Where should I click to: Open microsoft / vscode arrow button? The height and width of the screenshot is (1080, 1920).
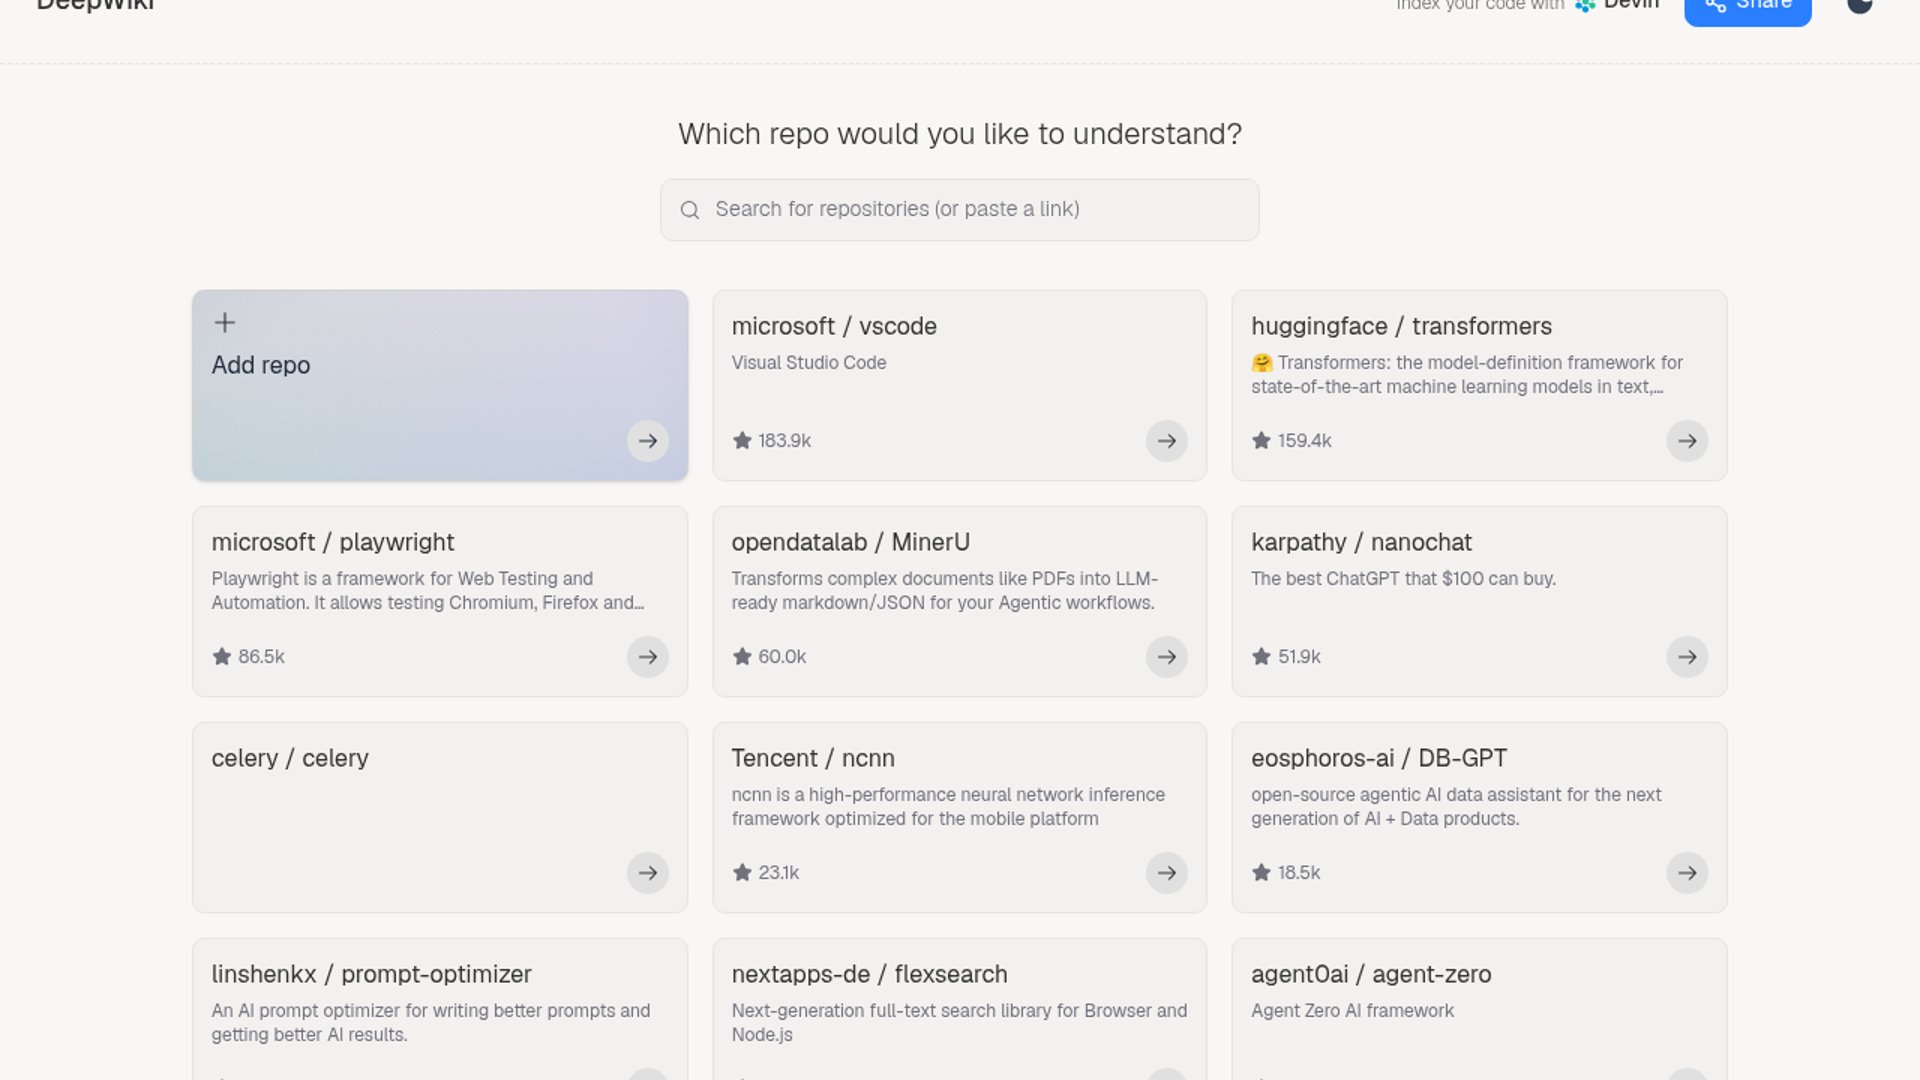tap(1167, 441)
